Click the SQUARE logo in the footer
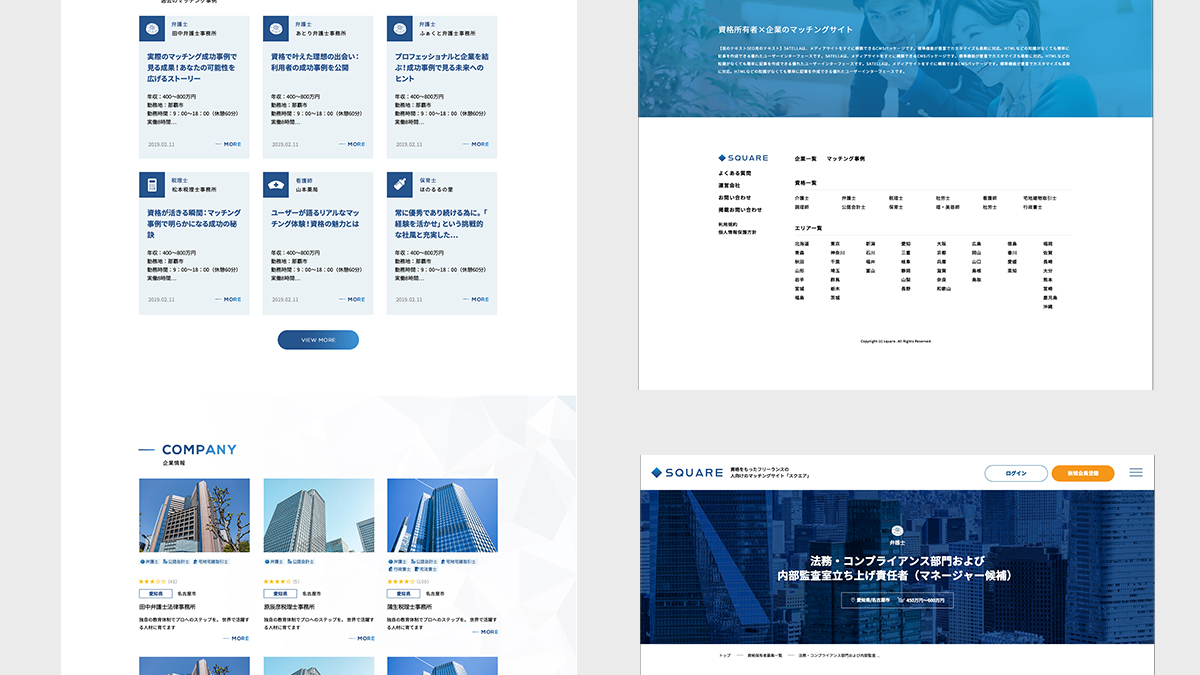Viewport: 1200px width, 675px height. pos(743,158)
